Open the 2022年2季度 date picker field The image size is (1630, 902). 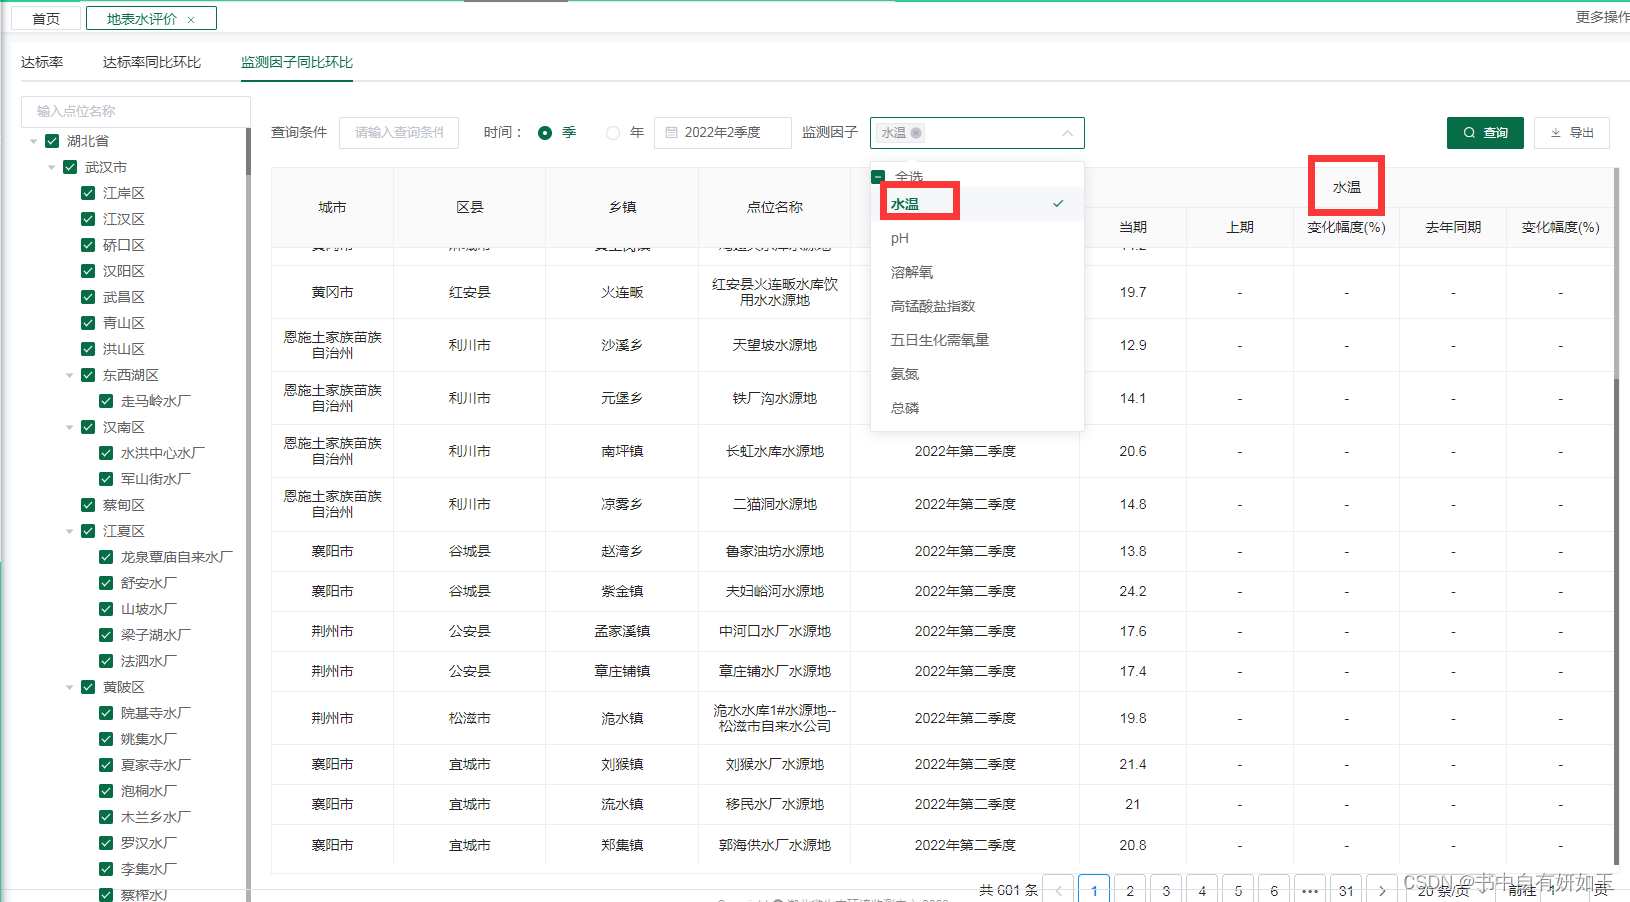pyautogui.click(x=723, y=133)
